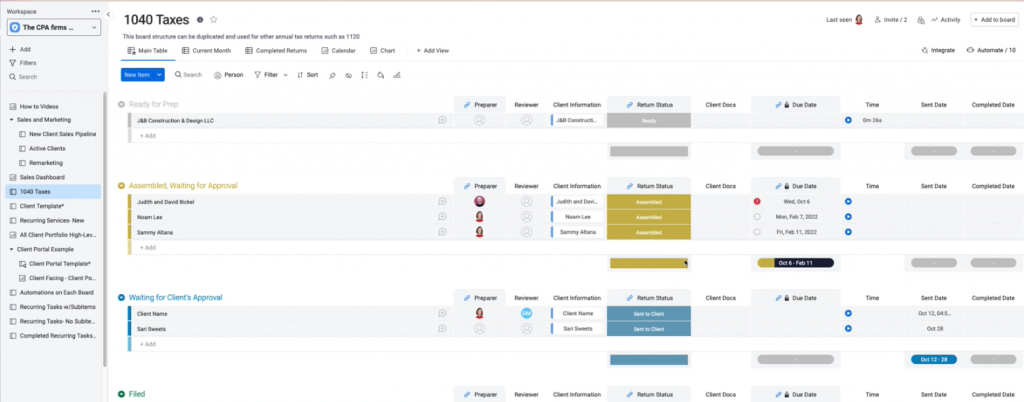
Task: Assign empty reviewer for Noam Lee
Action: coord(526,217)
